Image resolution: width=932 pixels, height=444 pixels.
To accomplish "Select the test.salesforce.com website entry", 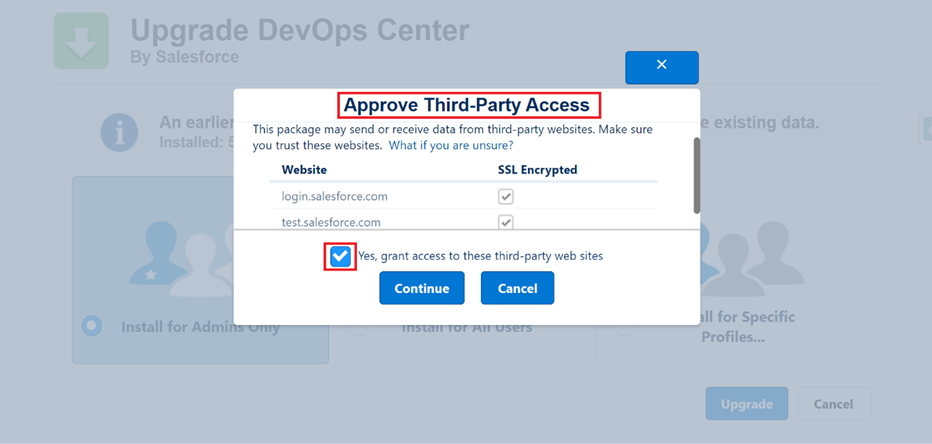I will (331, 222).
